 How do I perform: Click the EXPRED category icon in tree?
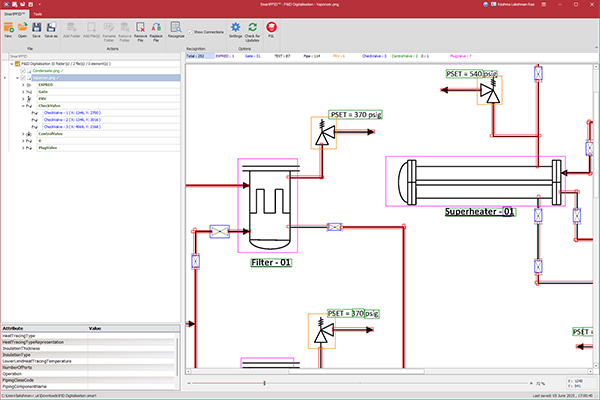[x=29, y=85]
